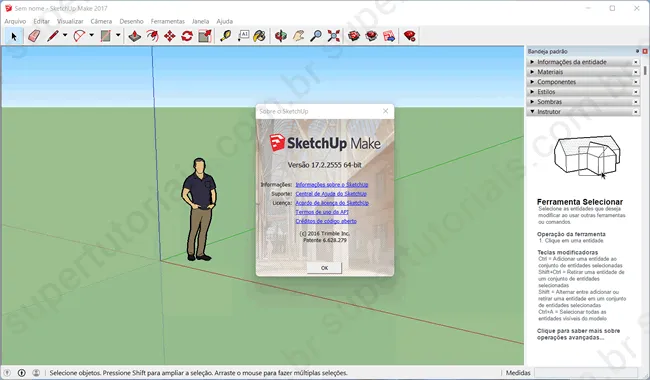
Task: Close the Sobre o SketchUp dialog
Action: 386,111
